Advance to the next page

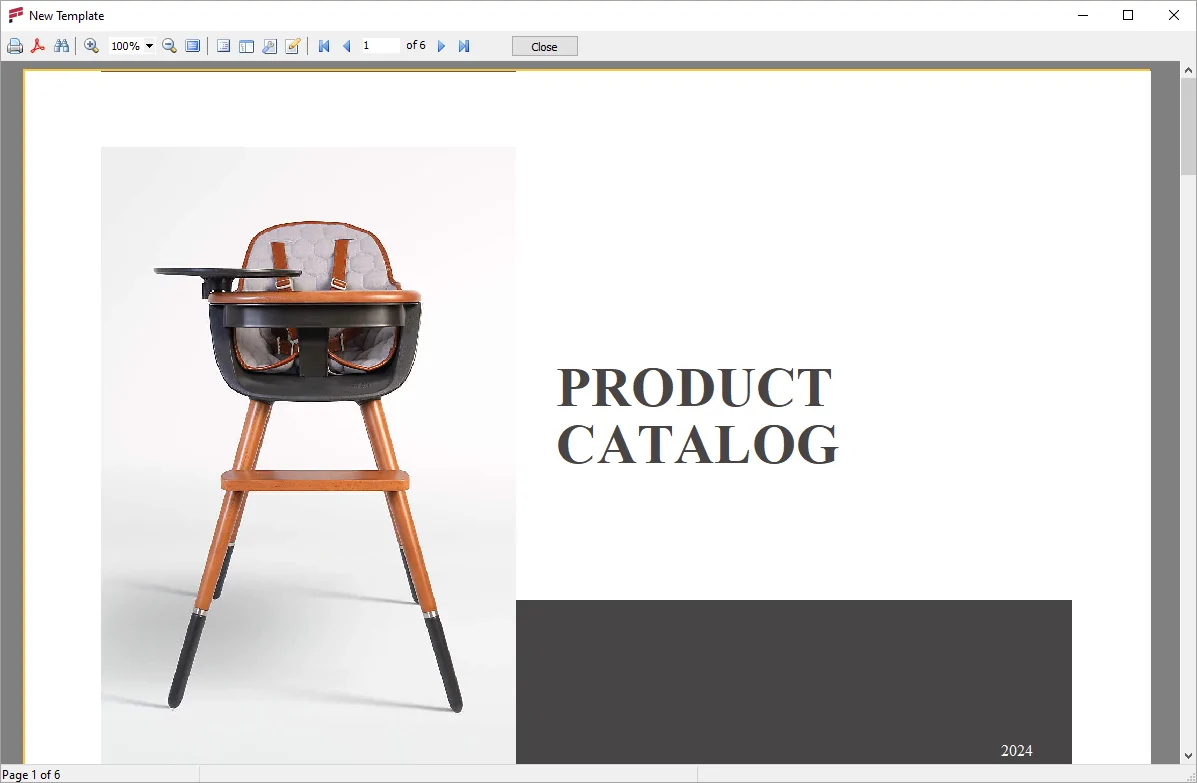(x=441, y=45)
